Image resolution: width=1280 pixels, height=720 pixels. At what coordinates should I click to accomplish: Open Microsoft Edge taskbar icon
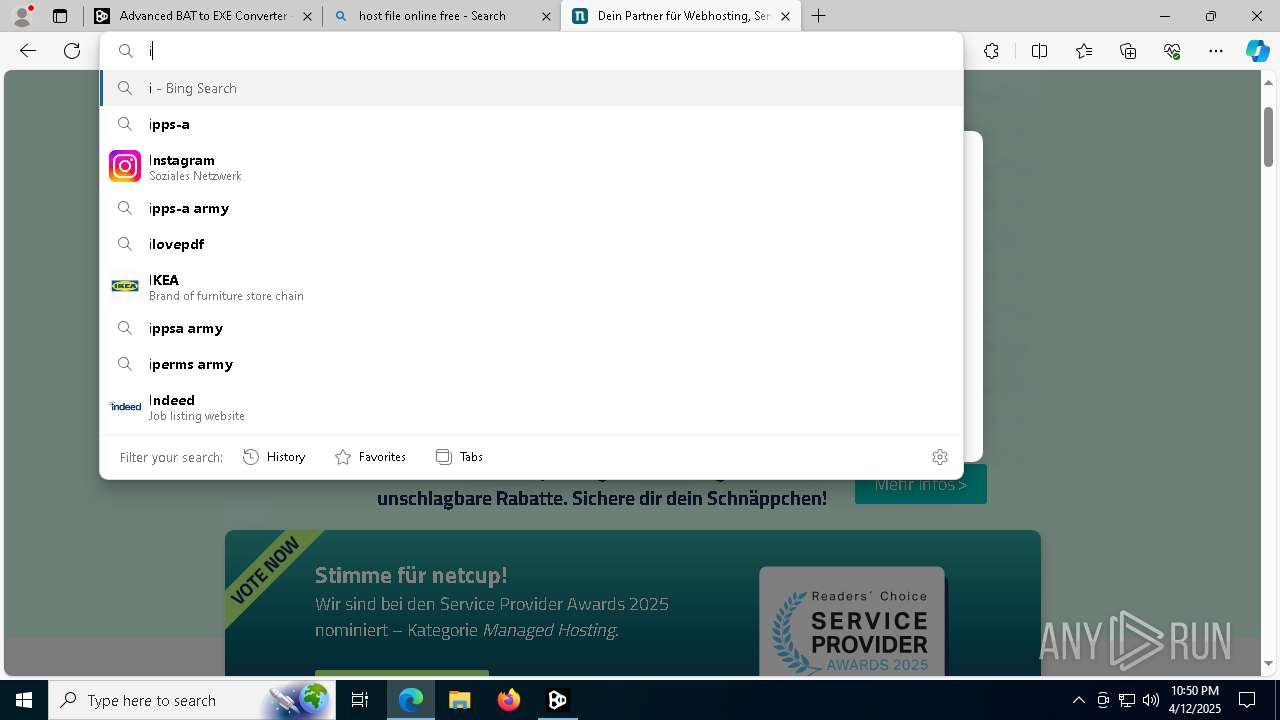tap(411, 700)
